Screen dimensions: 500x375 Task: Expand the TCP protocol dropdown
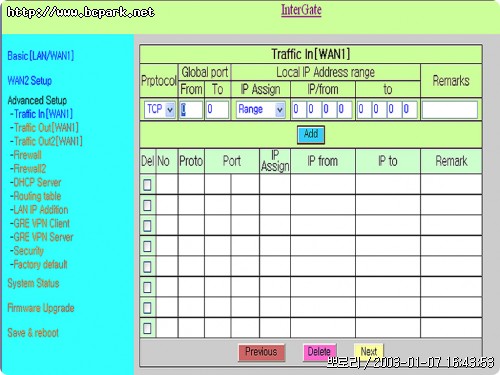tap(160, 109)
